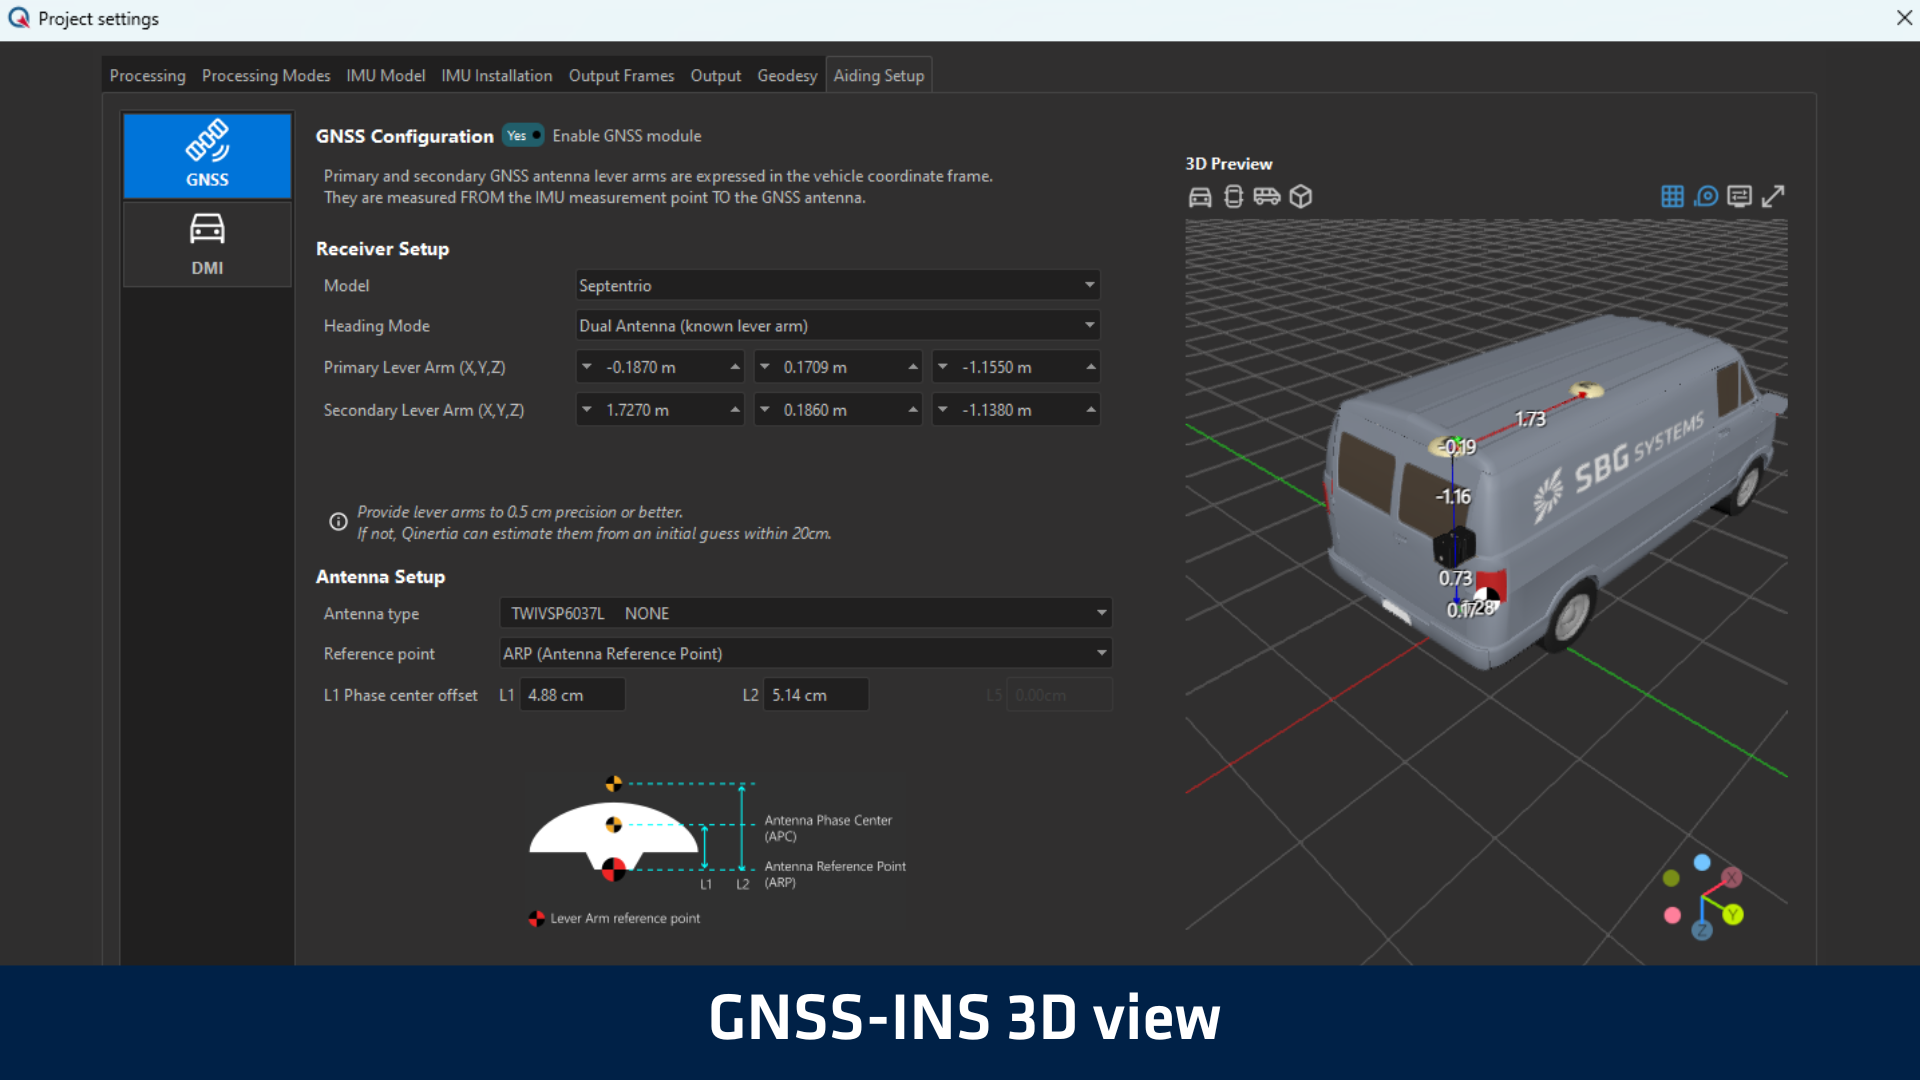This screenshot has width=1920, height=1080.
Task: Click the L1 phase center offset field
Action: click(572, 695)
